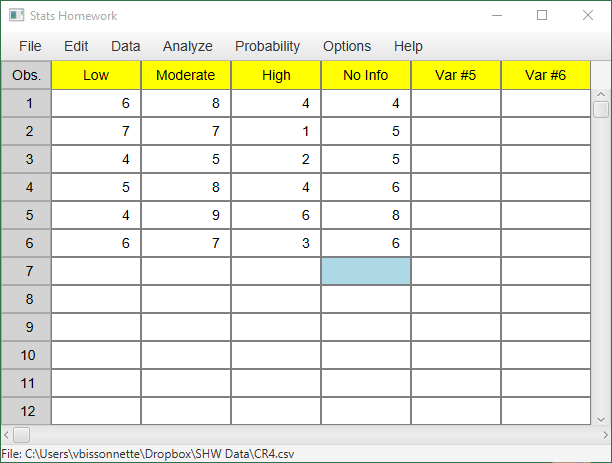Select observation row 2 header
The width and height of the screenshot is (612, 463).
tap(26, 131)
